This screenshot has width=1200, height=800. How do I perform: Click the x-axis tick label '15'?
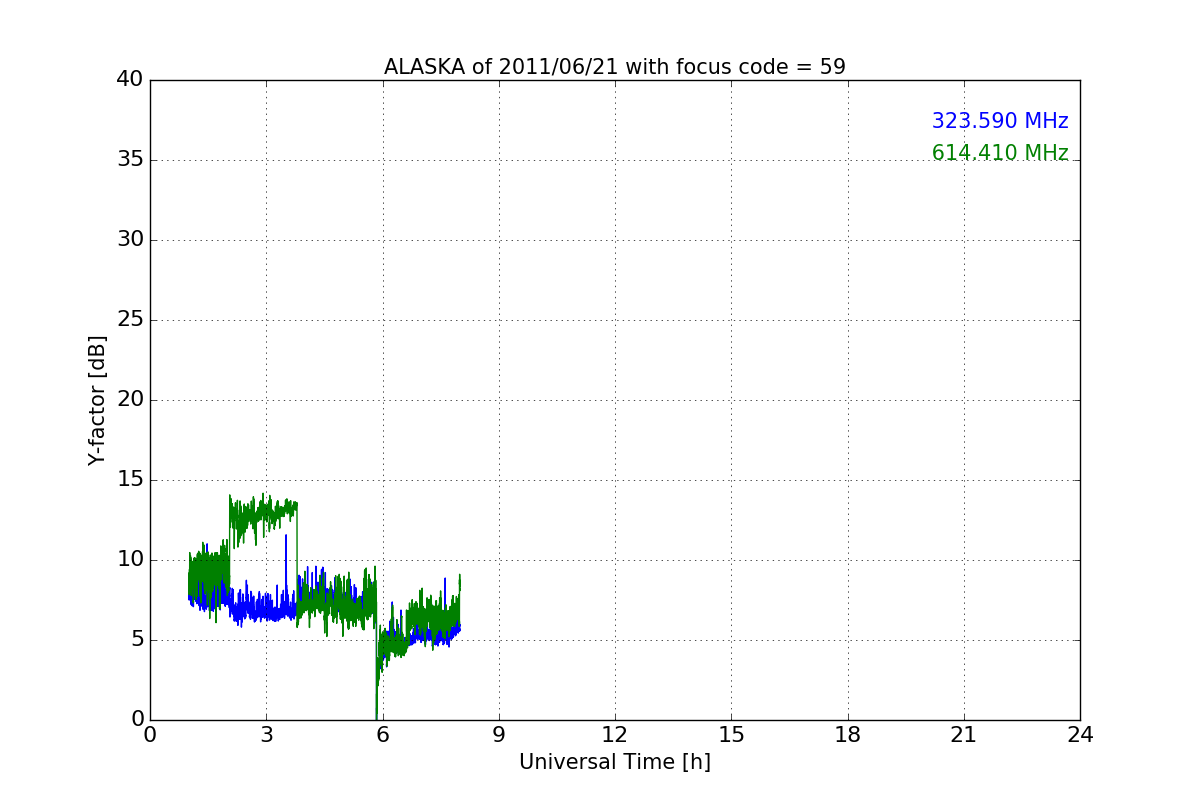tap(731, 735)
